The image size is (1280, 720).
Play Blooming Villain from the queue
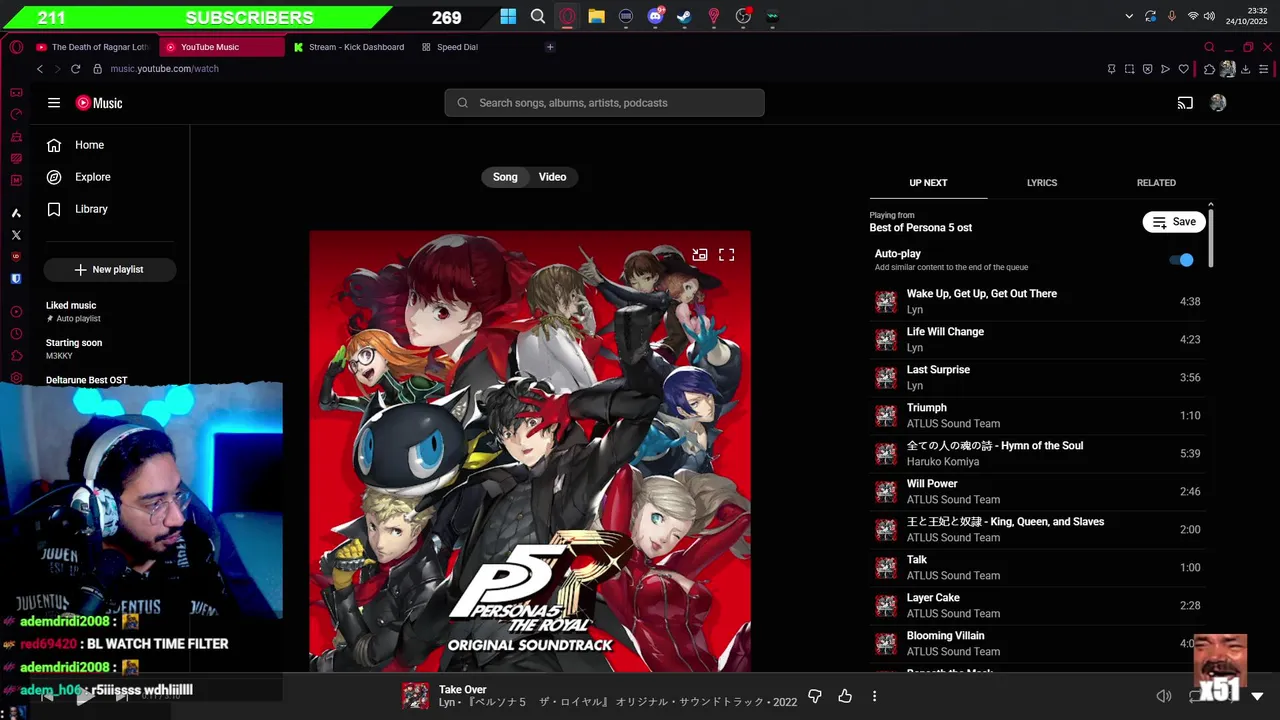pos(1037,644)
